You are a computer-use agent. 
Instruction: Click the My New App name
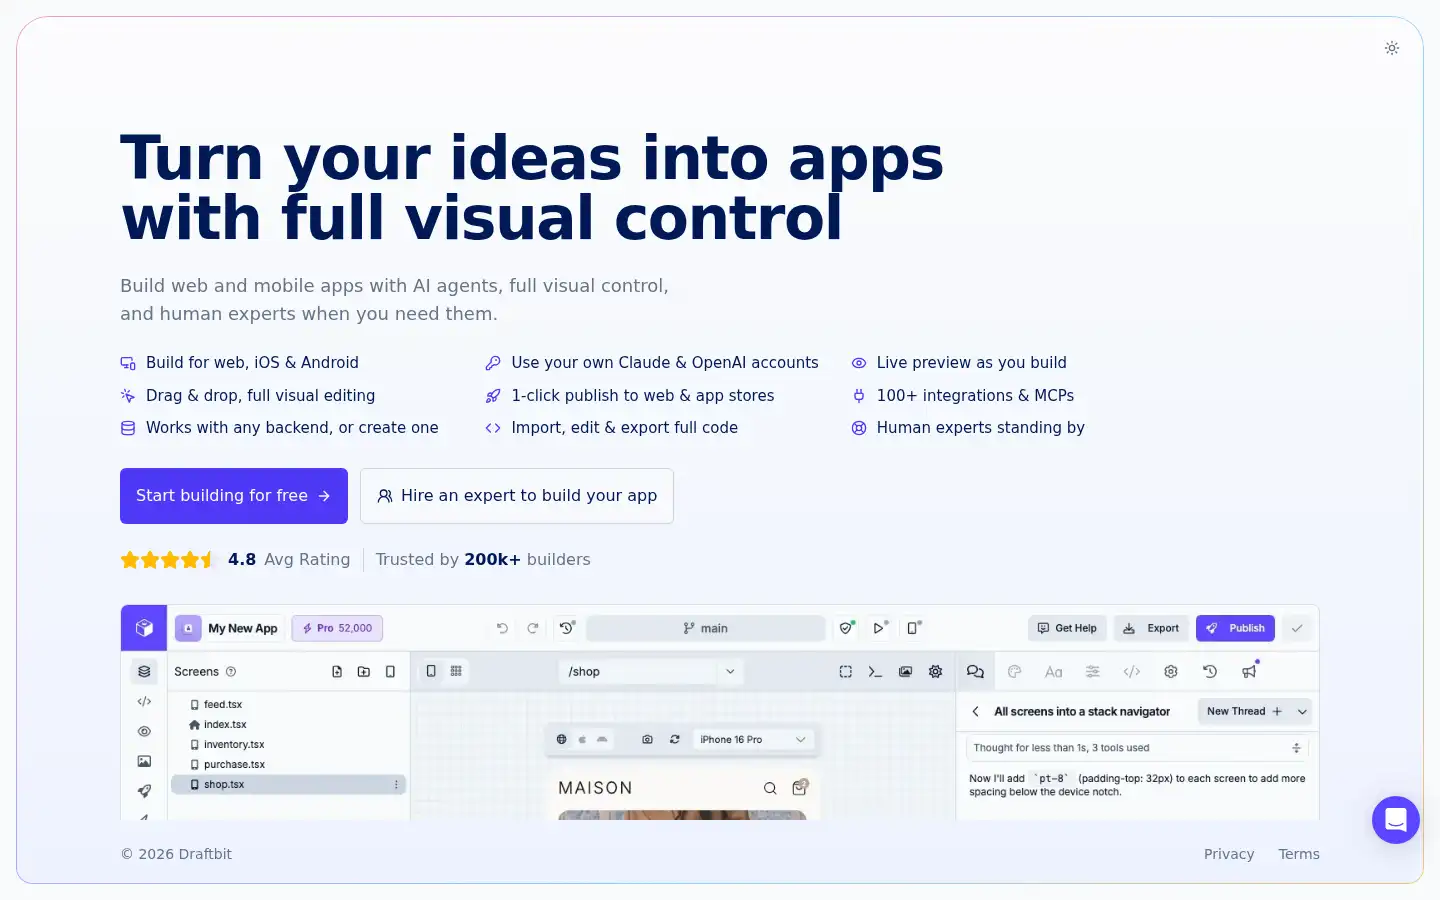(243, 628)
